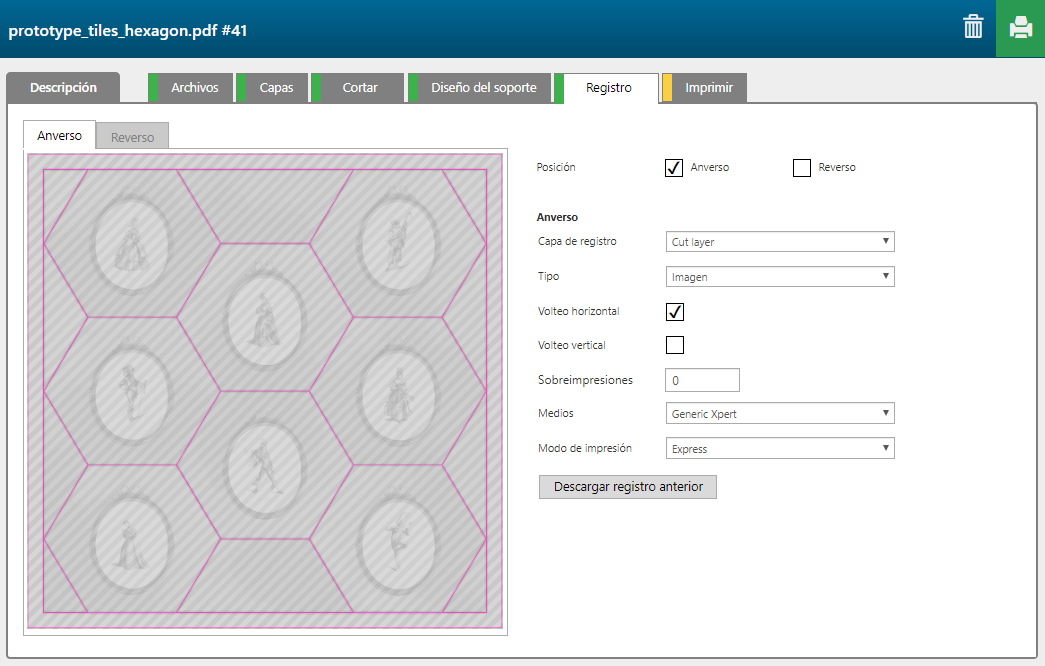
Task: Expand the Tipo dropdown
Action: tap(780, 277)
